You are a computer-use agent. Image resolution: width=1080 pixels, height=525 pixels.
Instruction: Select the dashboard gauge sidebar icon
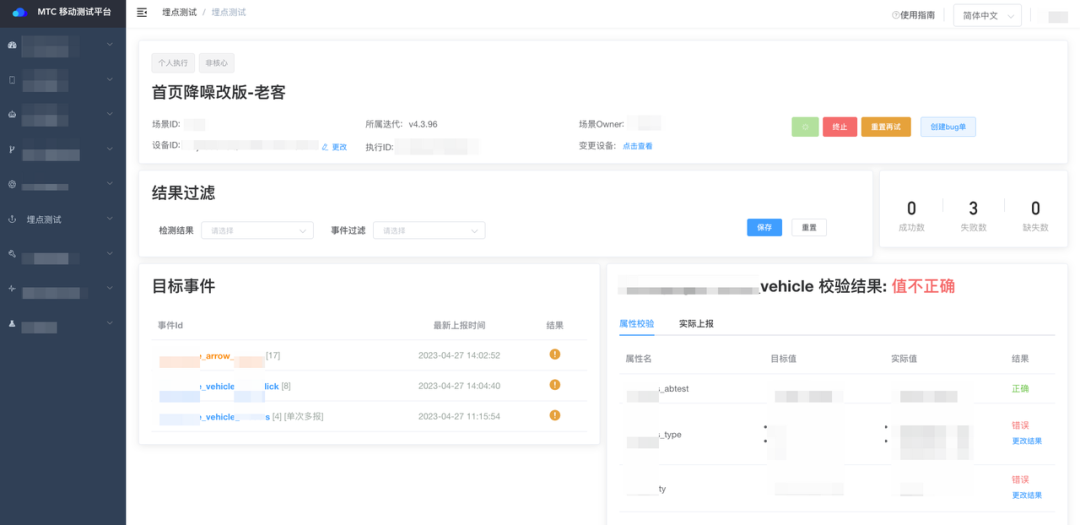(12, 45)
